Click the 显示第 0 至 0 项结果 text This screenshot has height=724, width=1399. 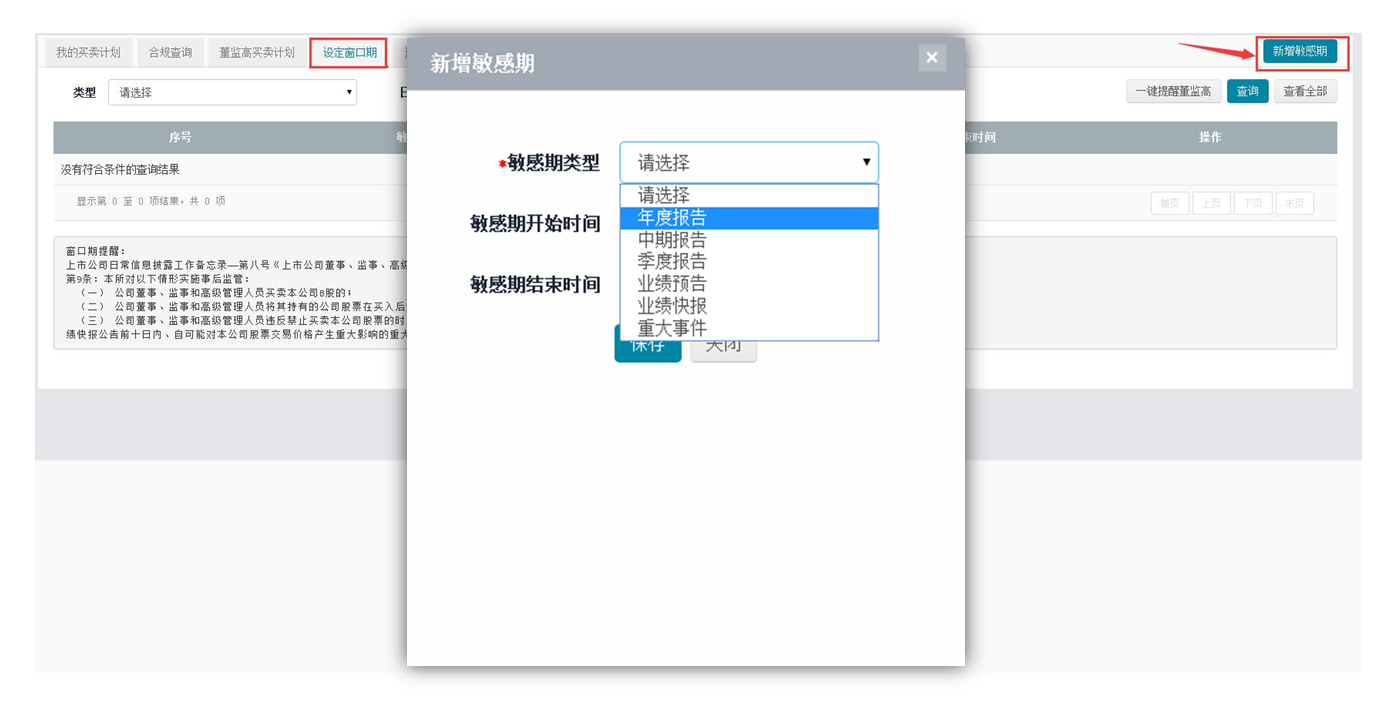click(151, 202)
